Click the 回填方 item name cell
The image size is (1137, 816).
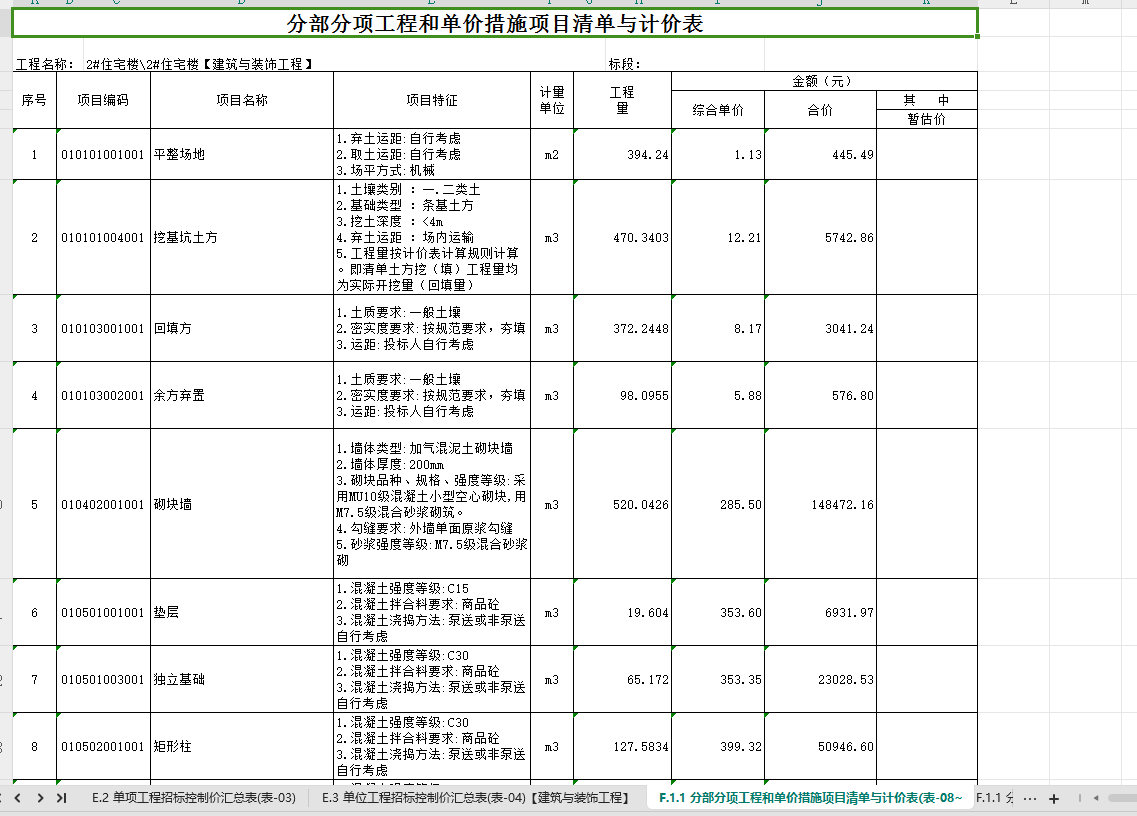[241, 329]
